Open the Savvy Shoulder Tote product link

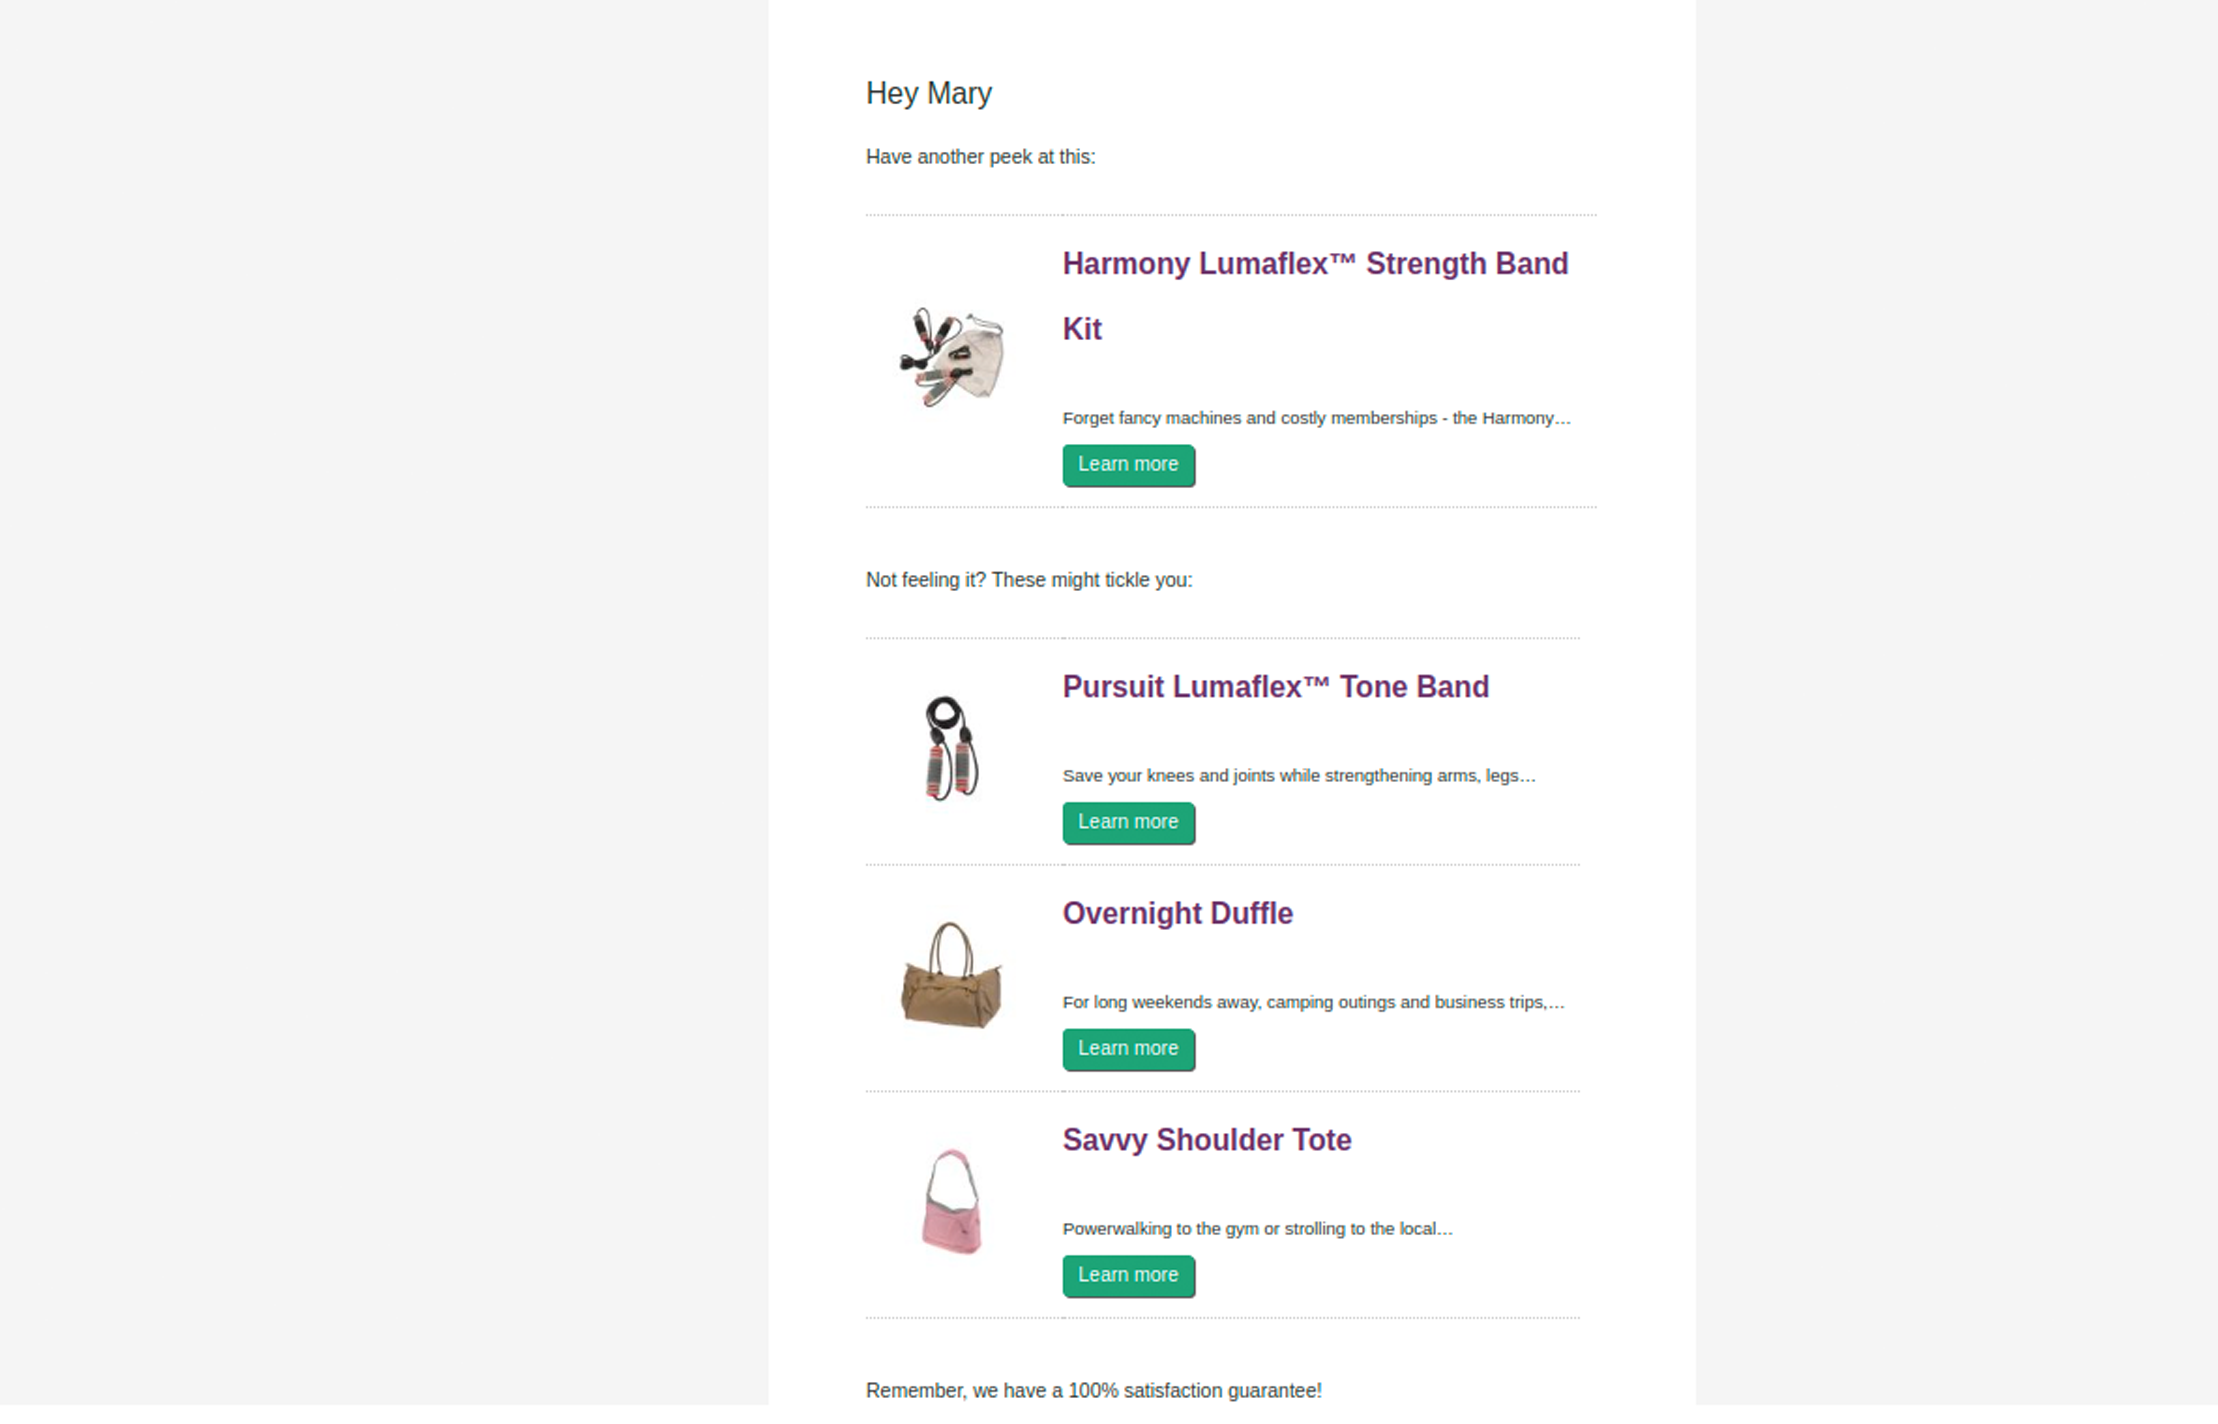pyautogui.click(x=1206, y=1139)
